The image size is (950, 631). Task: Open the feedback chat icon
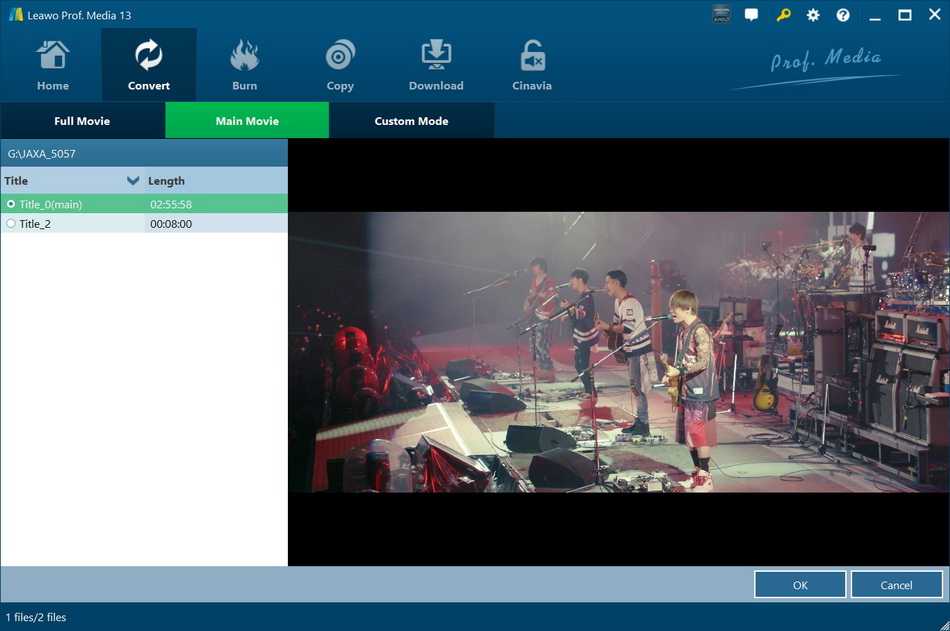(x=751, y=15)
